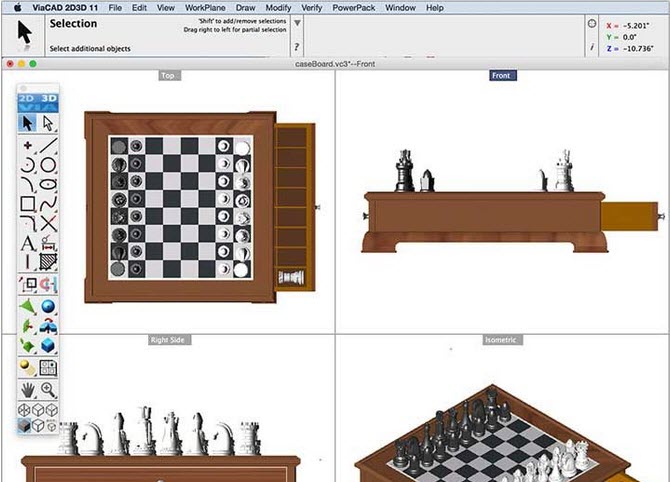Switch to shaded solid cube render mode
This screenshot has width=670, height=482.
click(24, 425)
